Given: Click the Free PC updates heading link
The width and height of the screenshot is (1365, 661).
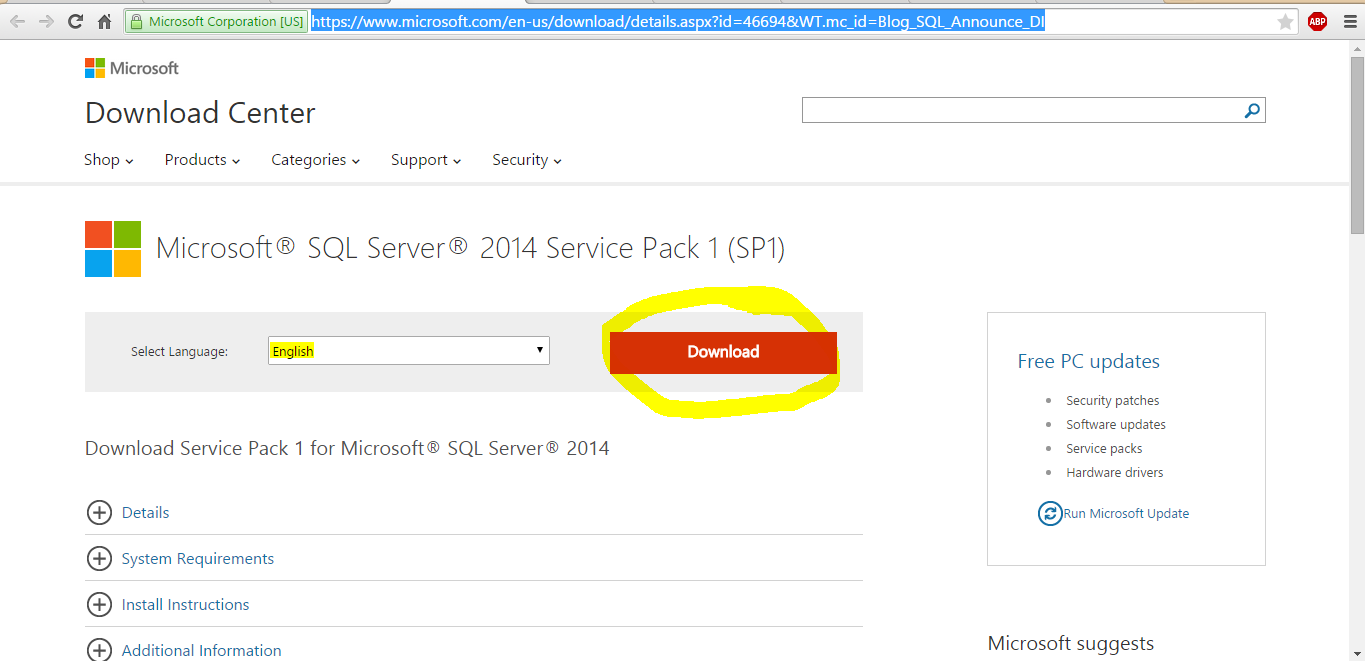Looking at the screenshot, I should (x=1088, y=361).
